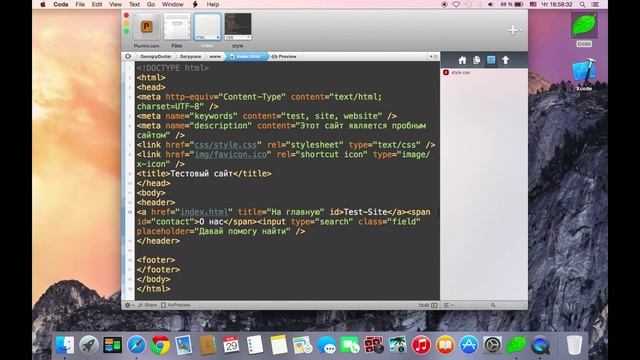Screen dimensions: 640x360
Task: Open the Apple menu
Action: pos(43,4)
